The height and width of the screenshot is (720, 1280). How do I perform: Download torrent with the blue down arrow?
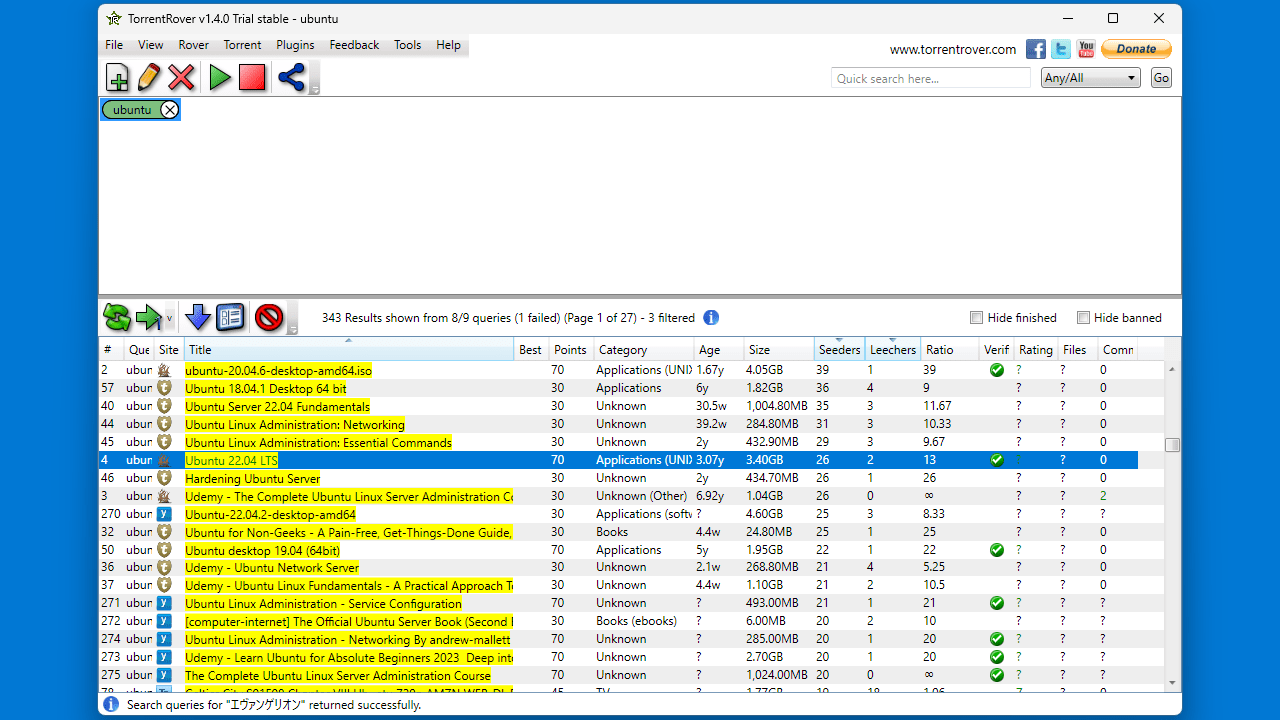[x=198, y=318]
